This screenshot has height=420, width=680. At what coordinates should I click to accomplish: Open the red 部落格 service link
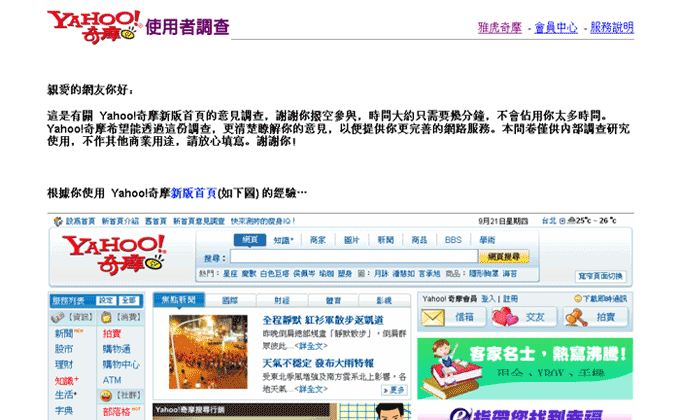[x=116, y=411]
